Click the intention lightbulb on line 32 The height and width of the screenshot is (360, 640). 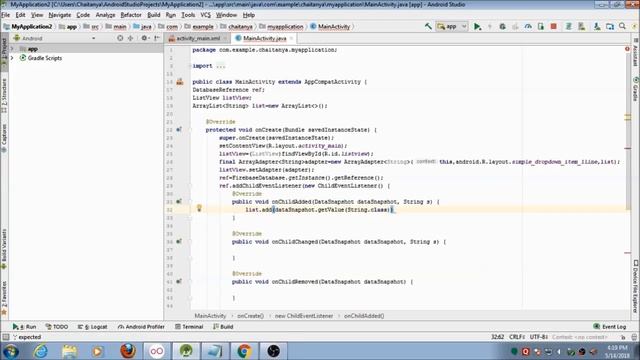[199, 208]
